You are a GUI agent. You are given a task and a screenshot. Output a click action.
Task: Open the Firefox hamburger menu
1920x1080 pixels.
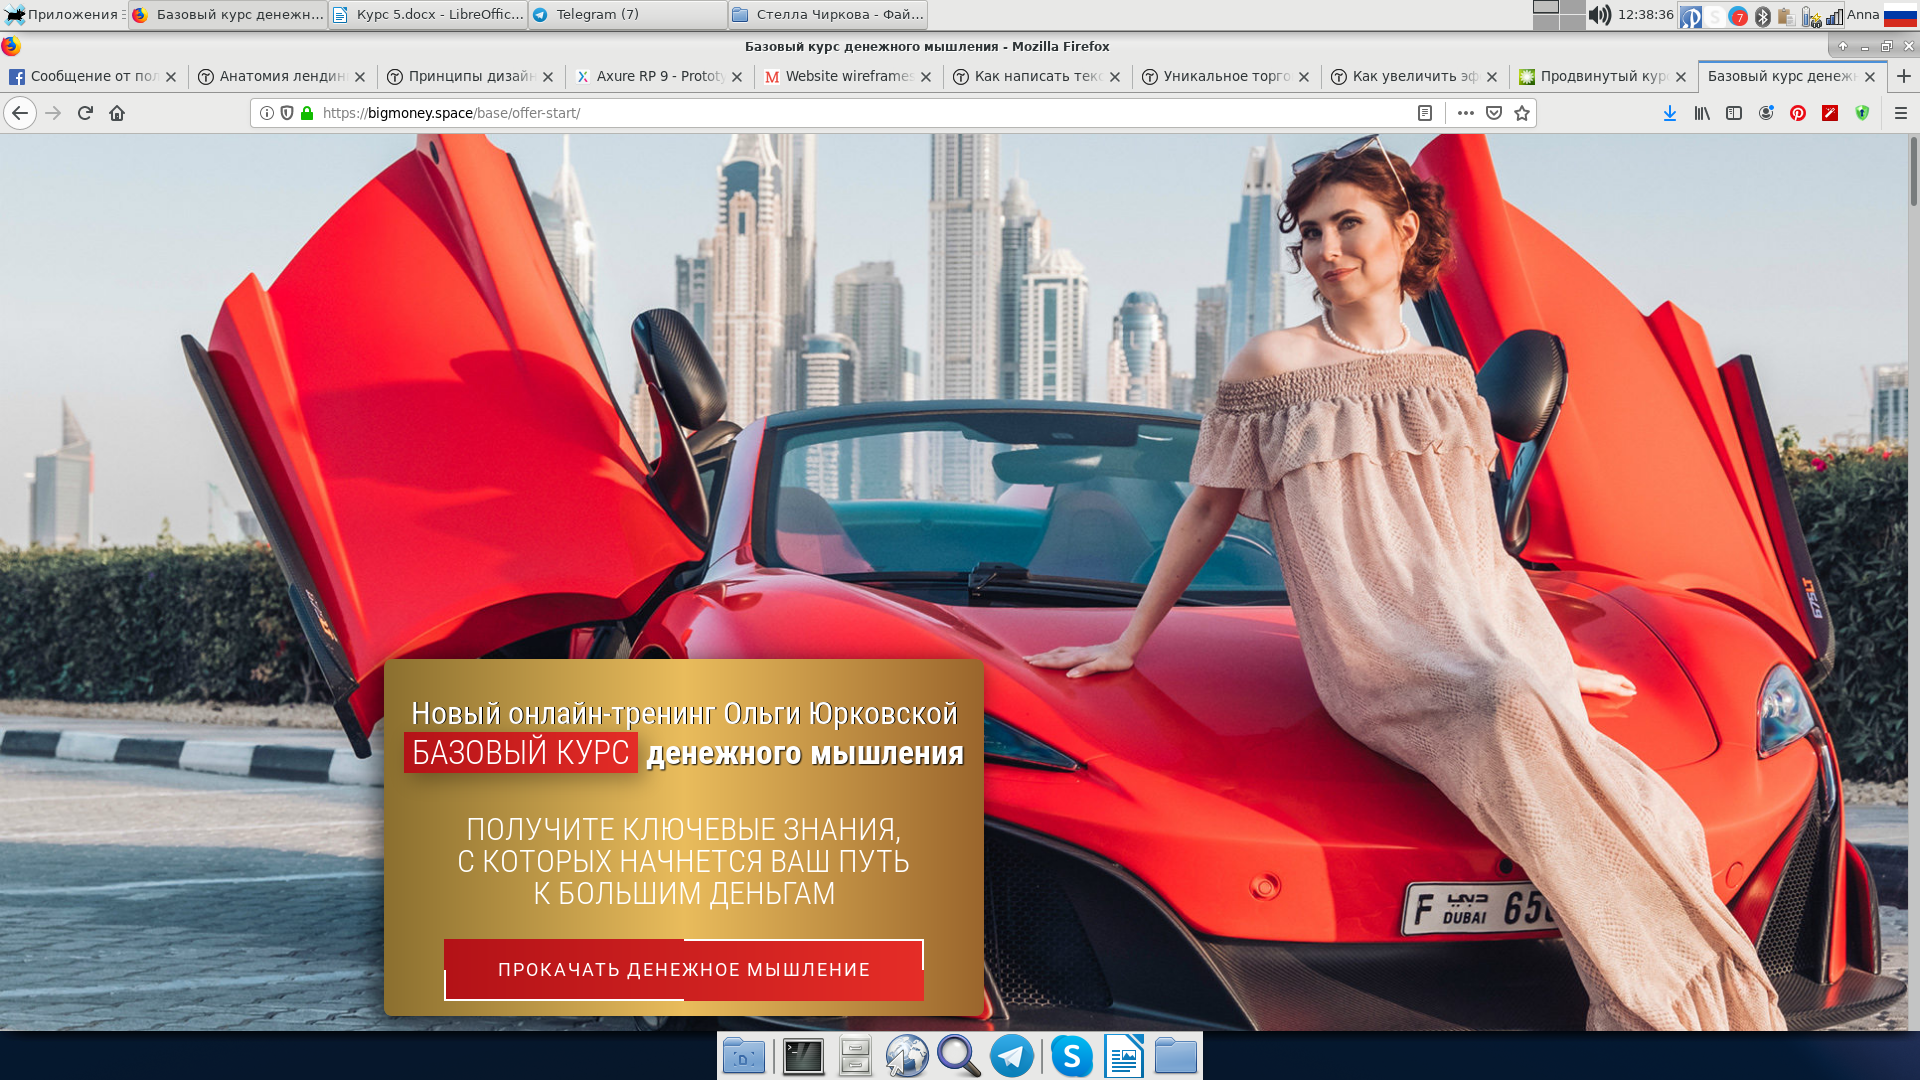[1901, 113]
